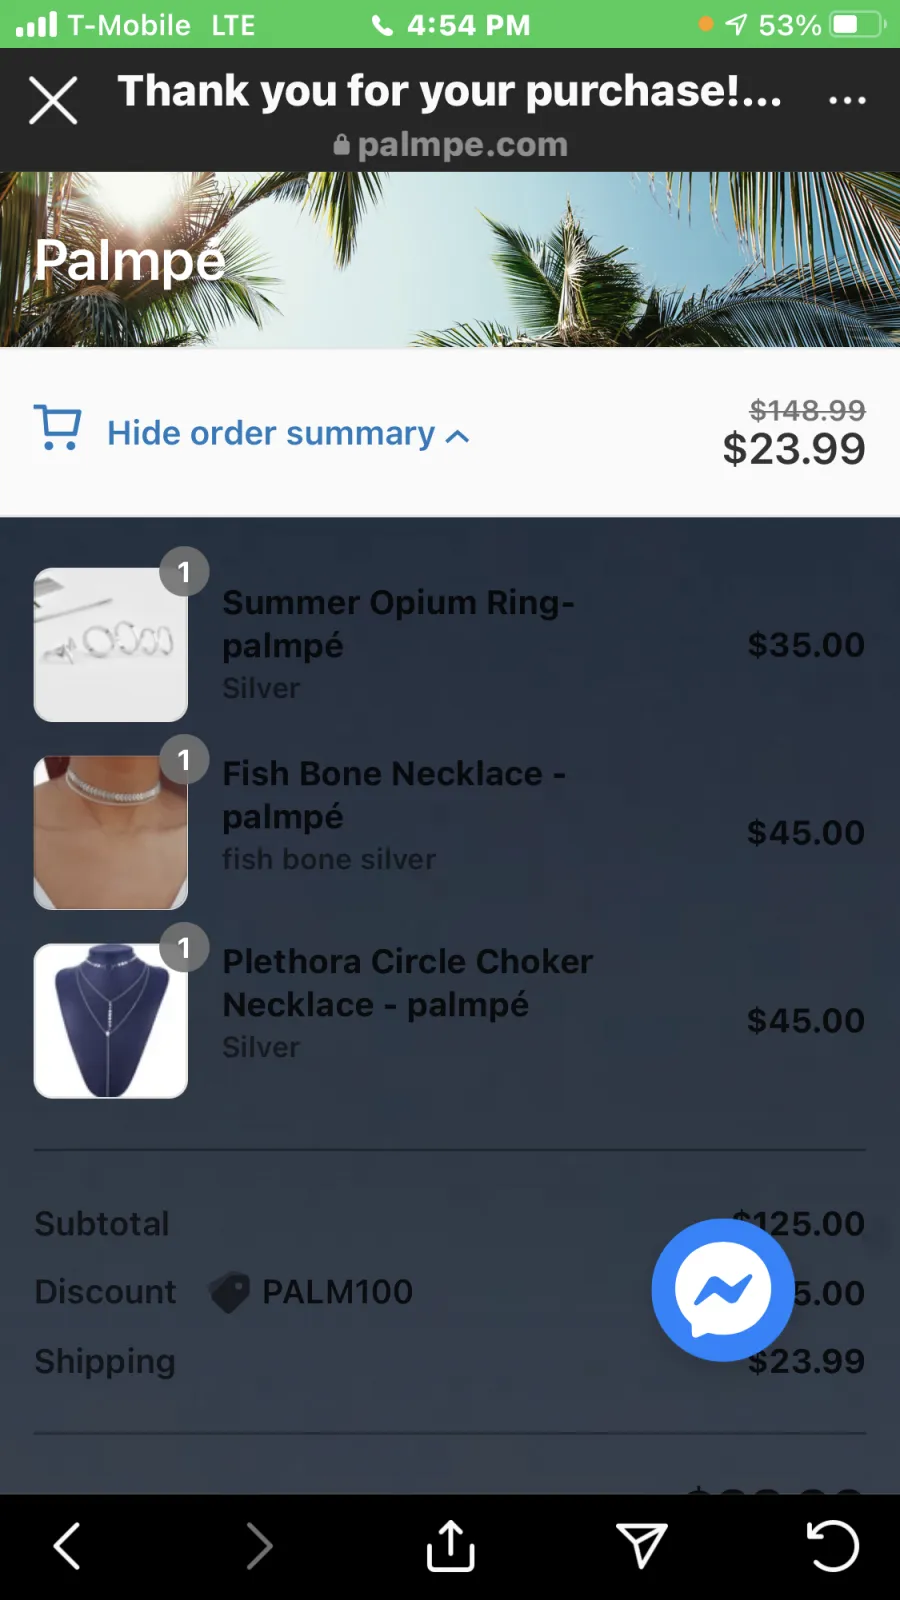Go back with the left arrow
The width and height of the screenshot is (900, 1600).
(x=67, y=1546)
